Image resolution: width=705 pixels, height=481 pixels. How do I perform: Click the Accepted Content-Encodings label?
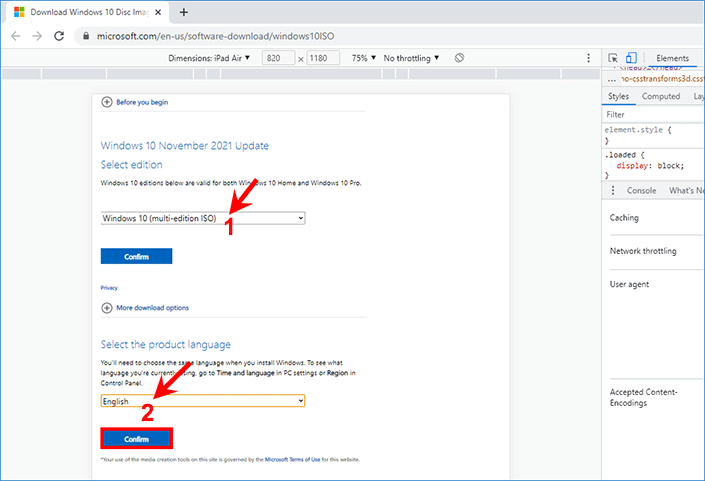click(x=643, y=397)
